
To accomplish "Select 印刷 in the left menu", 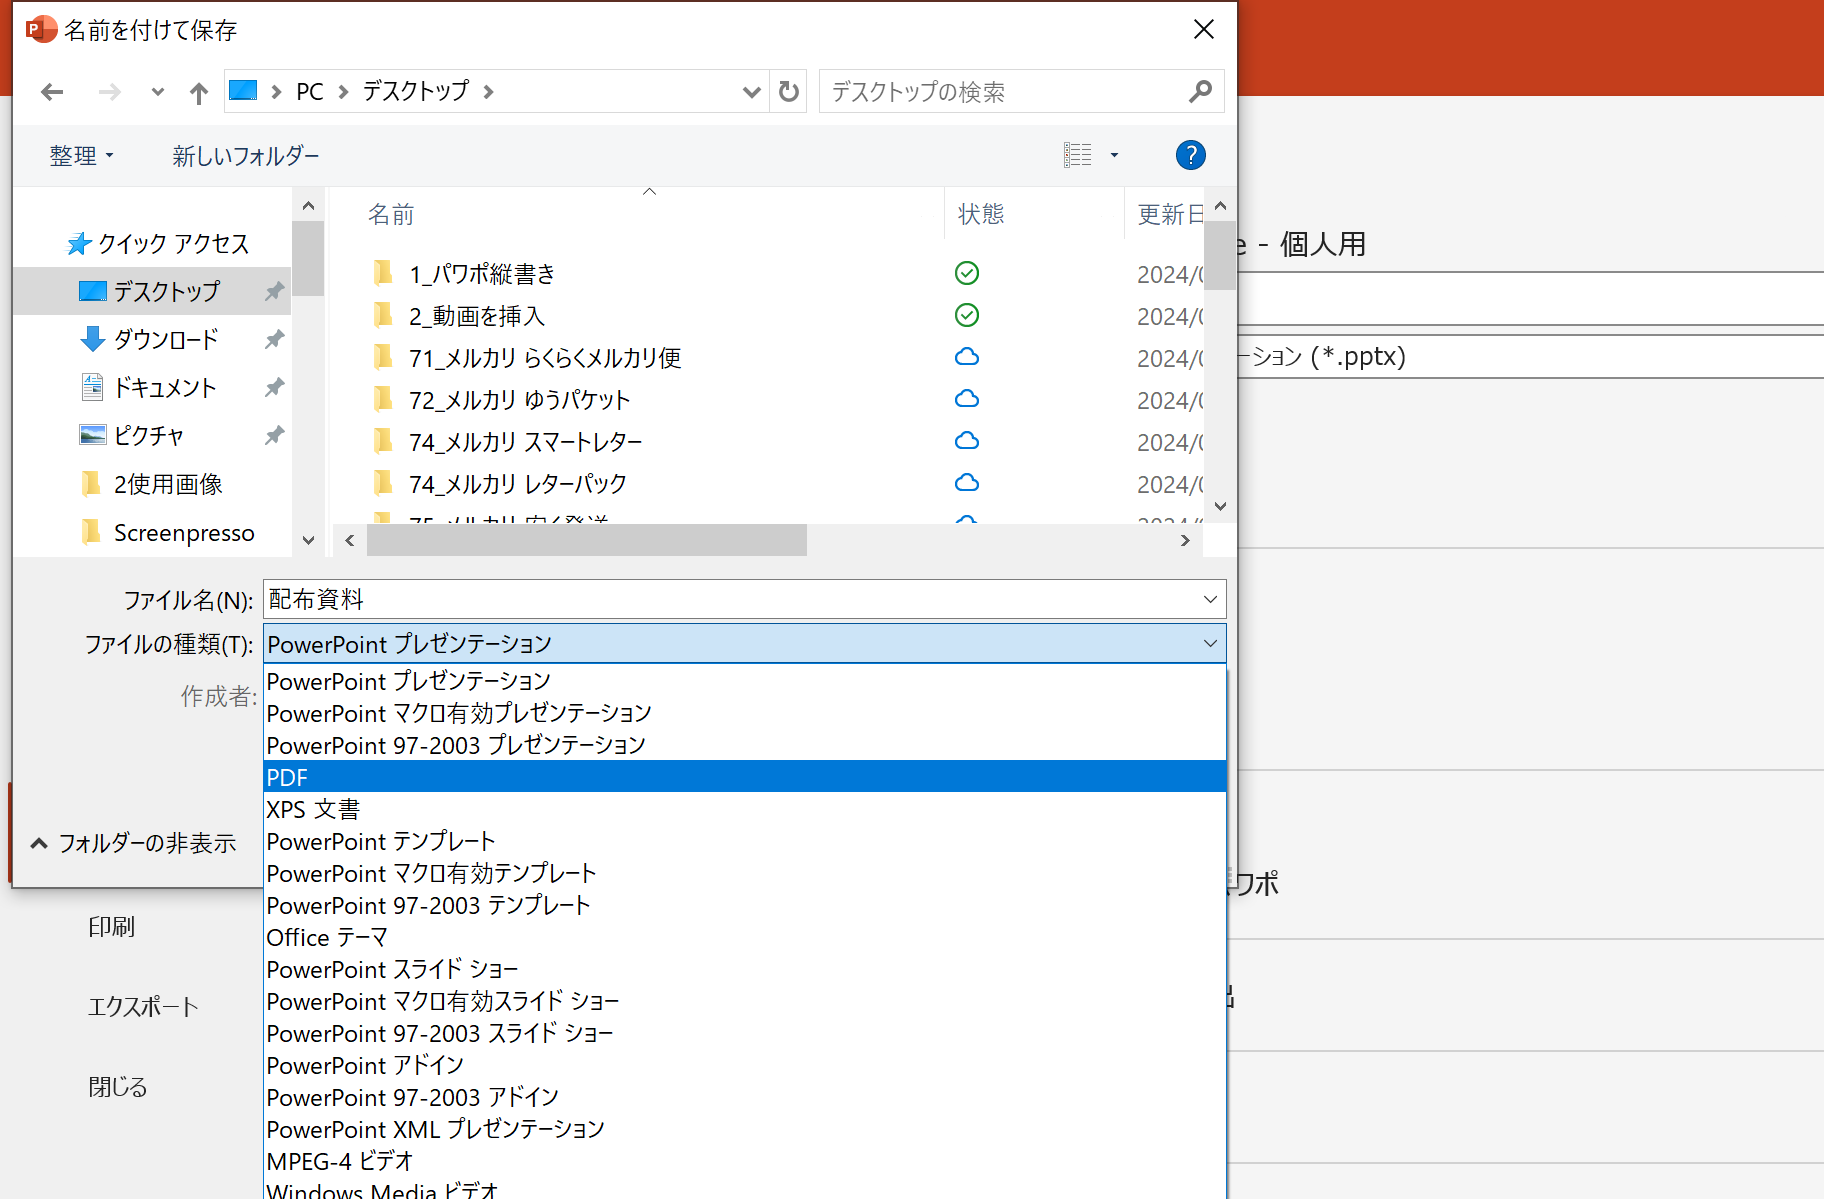I will coord(110,927).
